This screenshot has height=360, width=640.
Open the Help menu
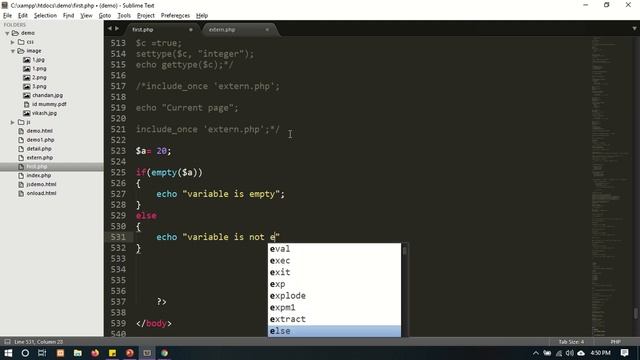tap(202, 16)
